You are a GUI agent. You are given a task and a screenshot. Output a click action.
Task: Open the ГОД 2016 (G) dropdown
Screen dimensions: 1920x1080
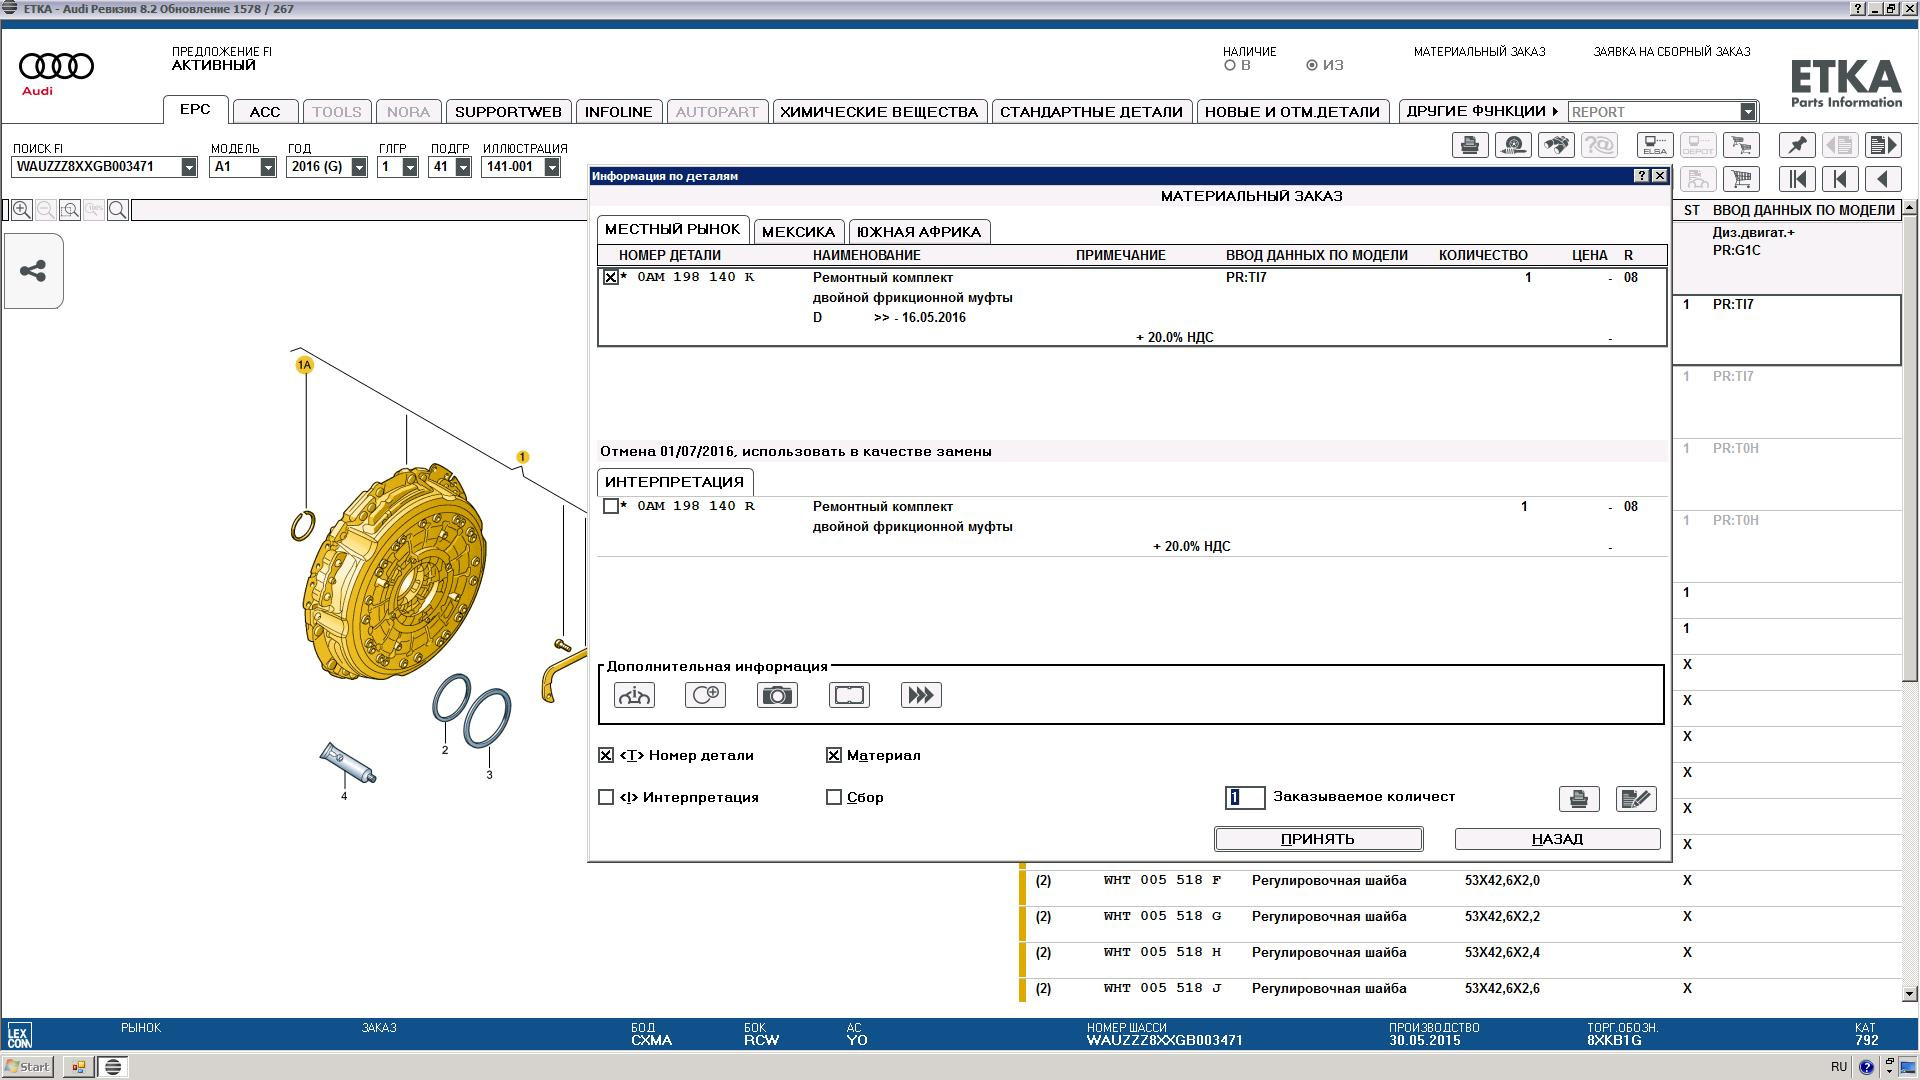tap(358, 167)
